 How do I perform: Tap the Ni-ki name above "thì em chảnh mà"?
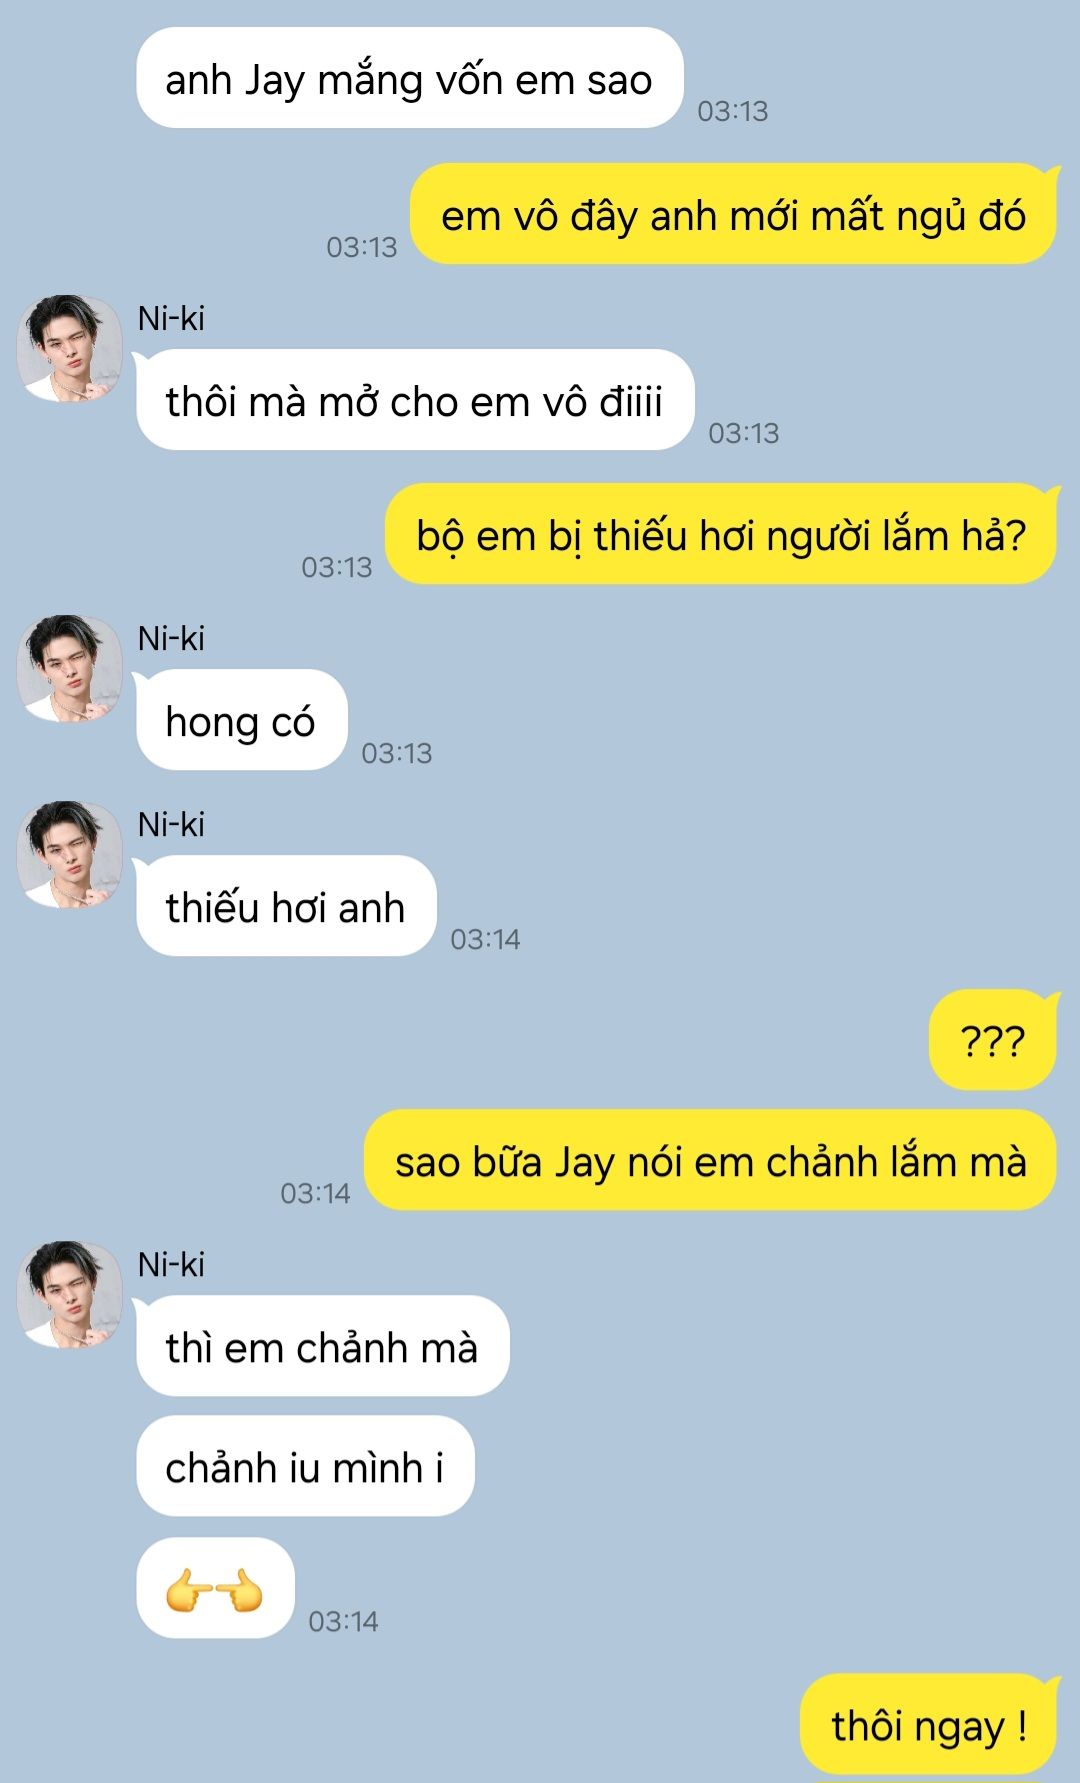[x=171, y=1264]
